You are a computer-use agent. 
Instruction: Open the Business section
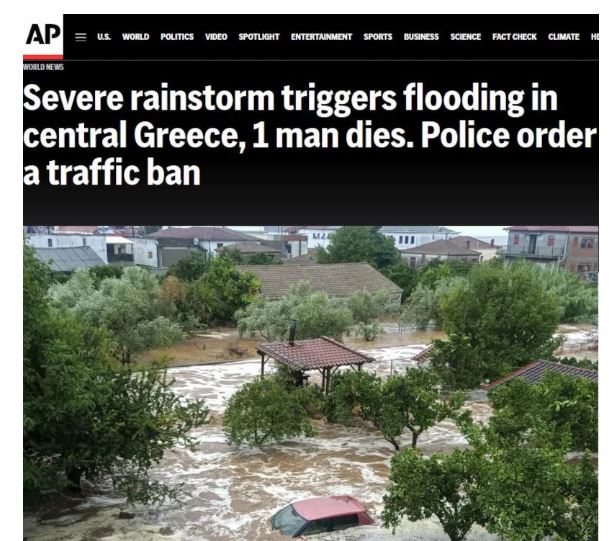[421, 37]
